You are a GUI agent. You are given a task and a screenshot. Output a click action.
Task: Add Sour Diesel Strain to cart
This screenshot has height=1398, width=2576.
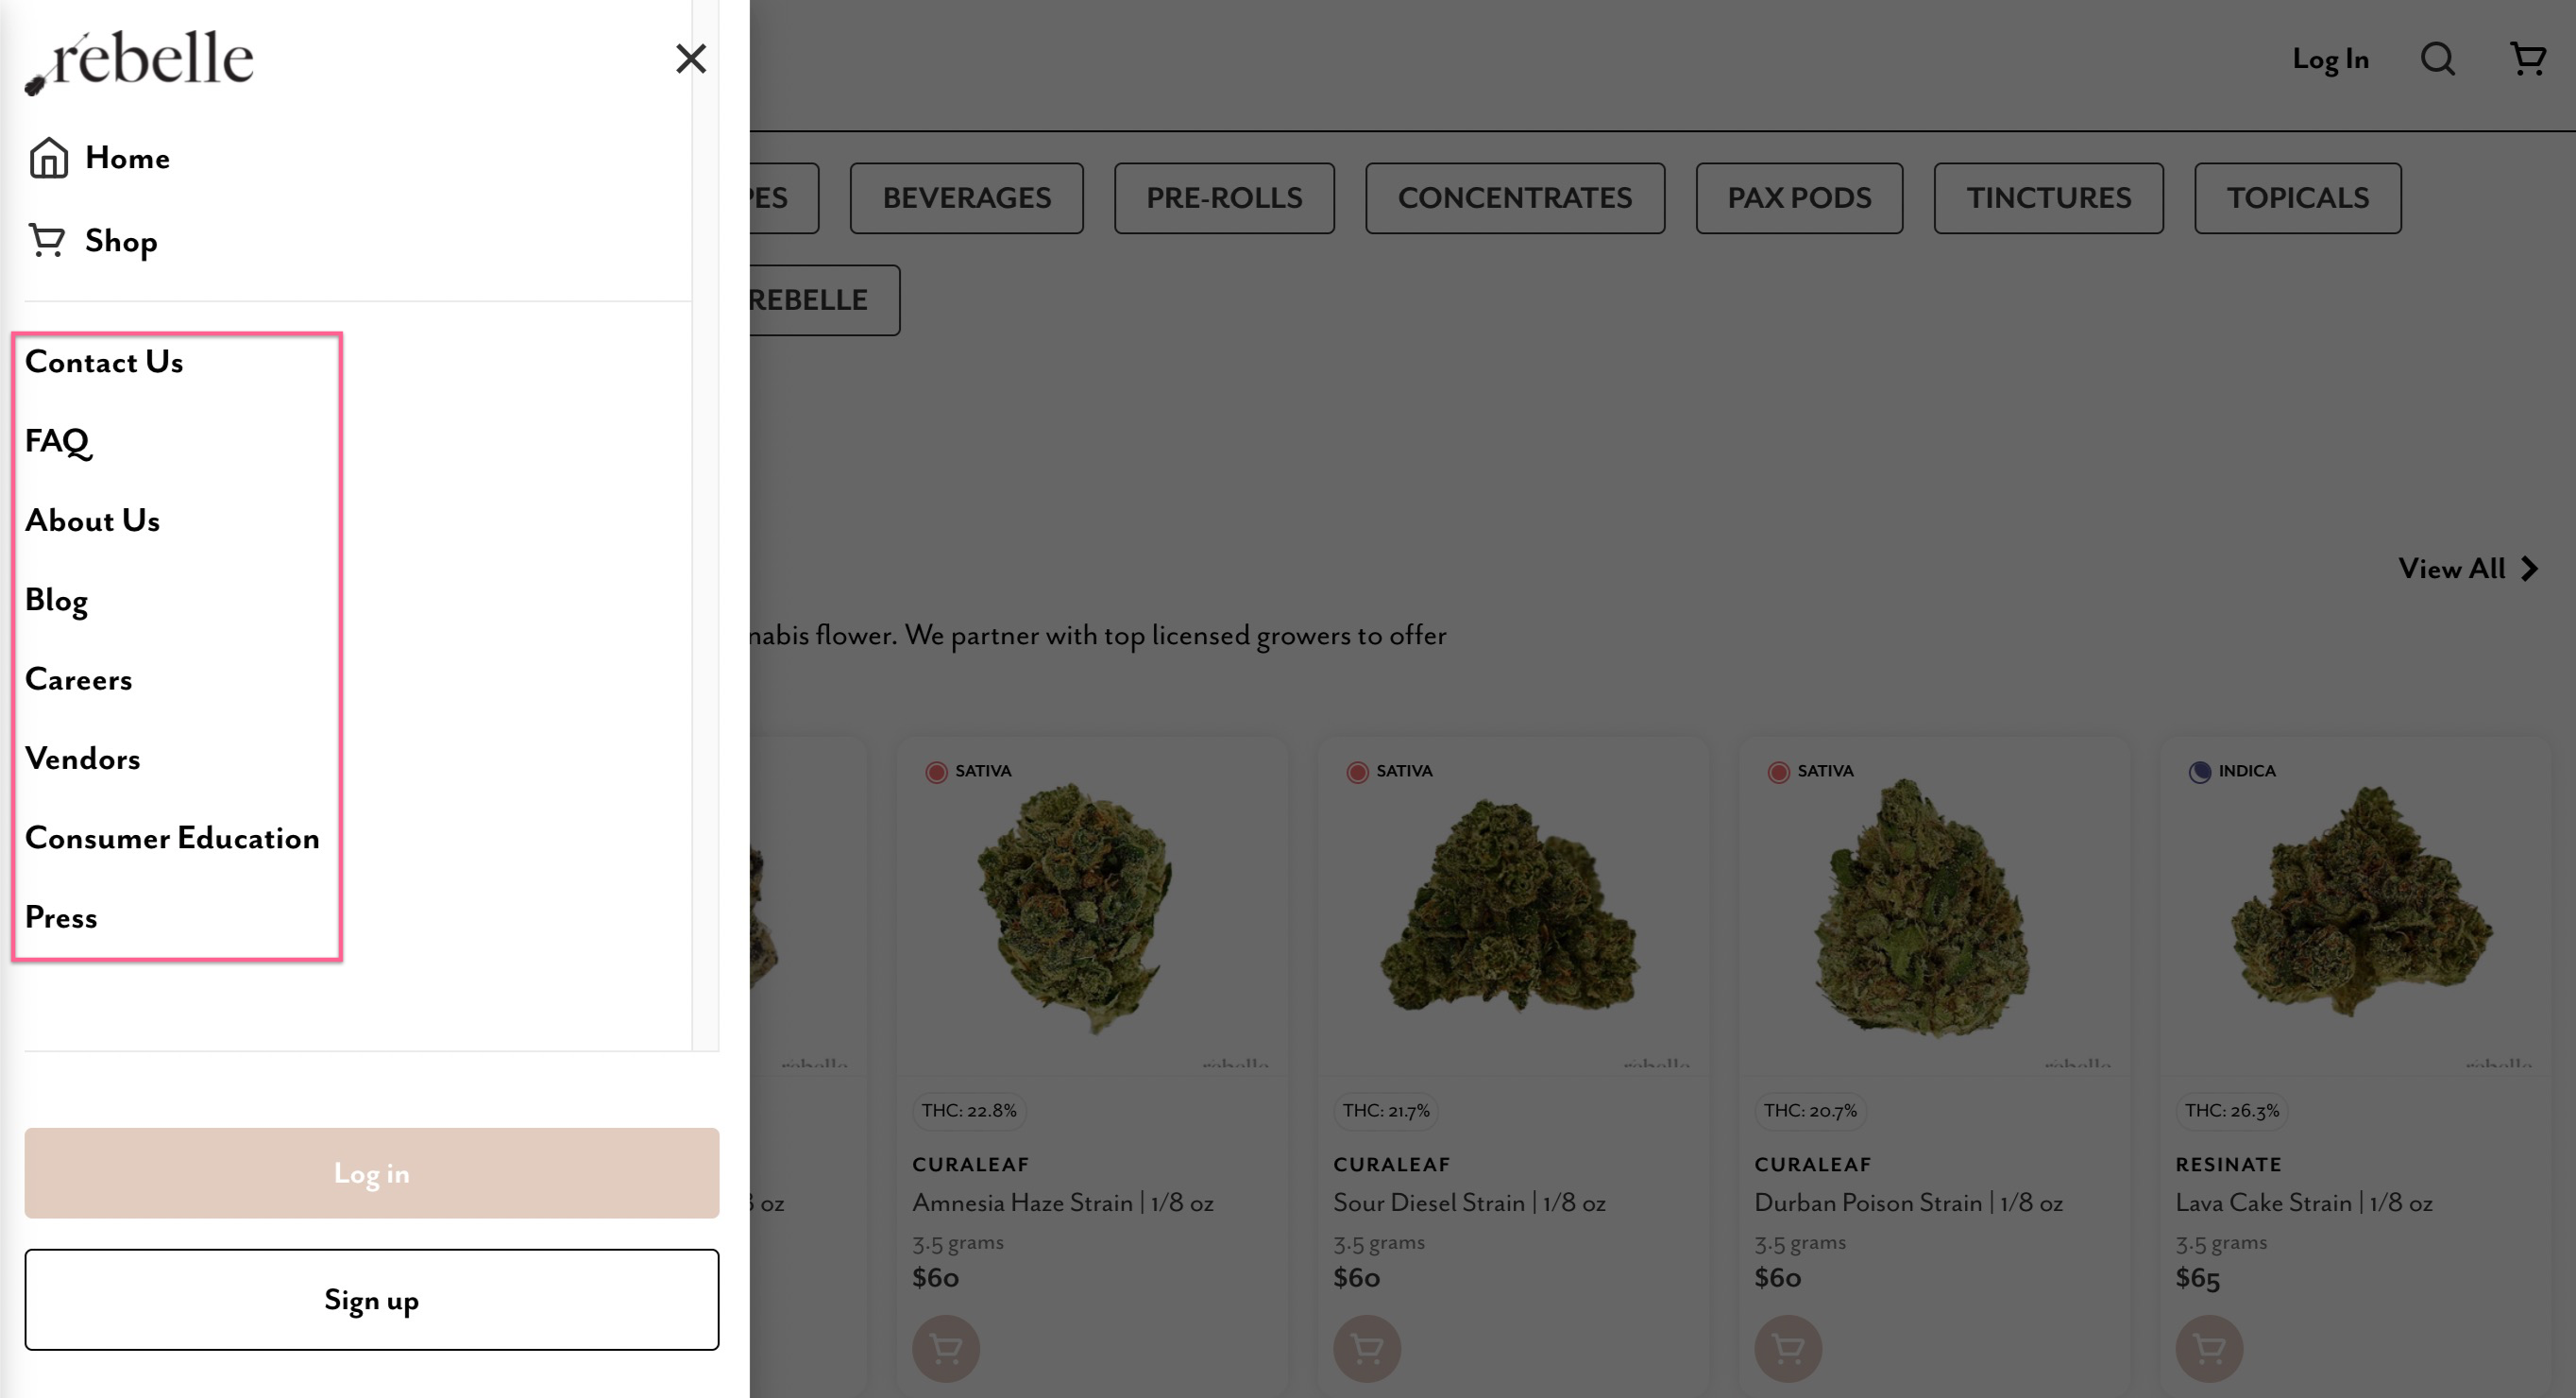pyautogui.click(x=1366, y=1349)
